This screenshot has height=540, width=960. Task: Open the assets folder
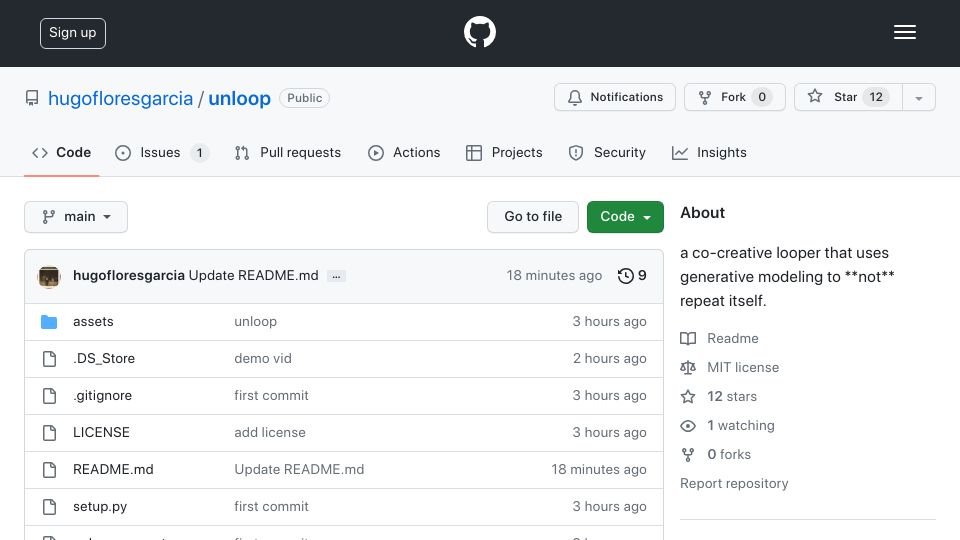[93, 321]
